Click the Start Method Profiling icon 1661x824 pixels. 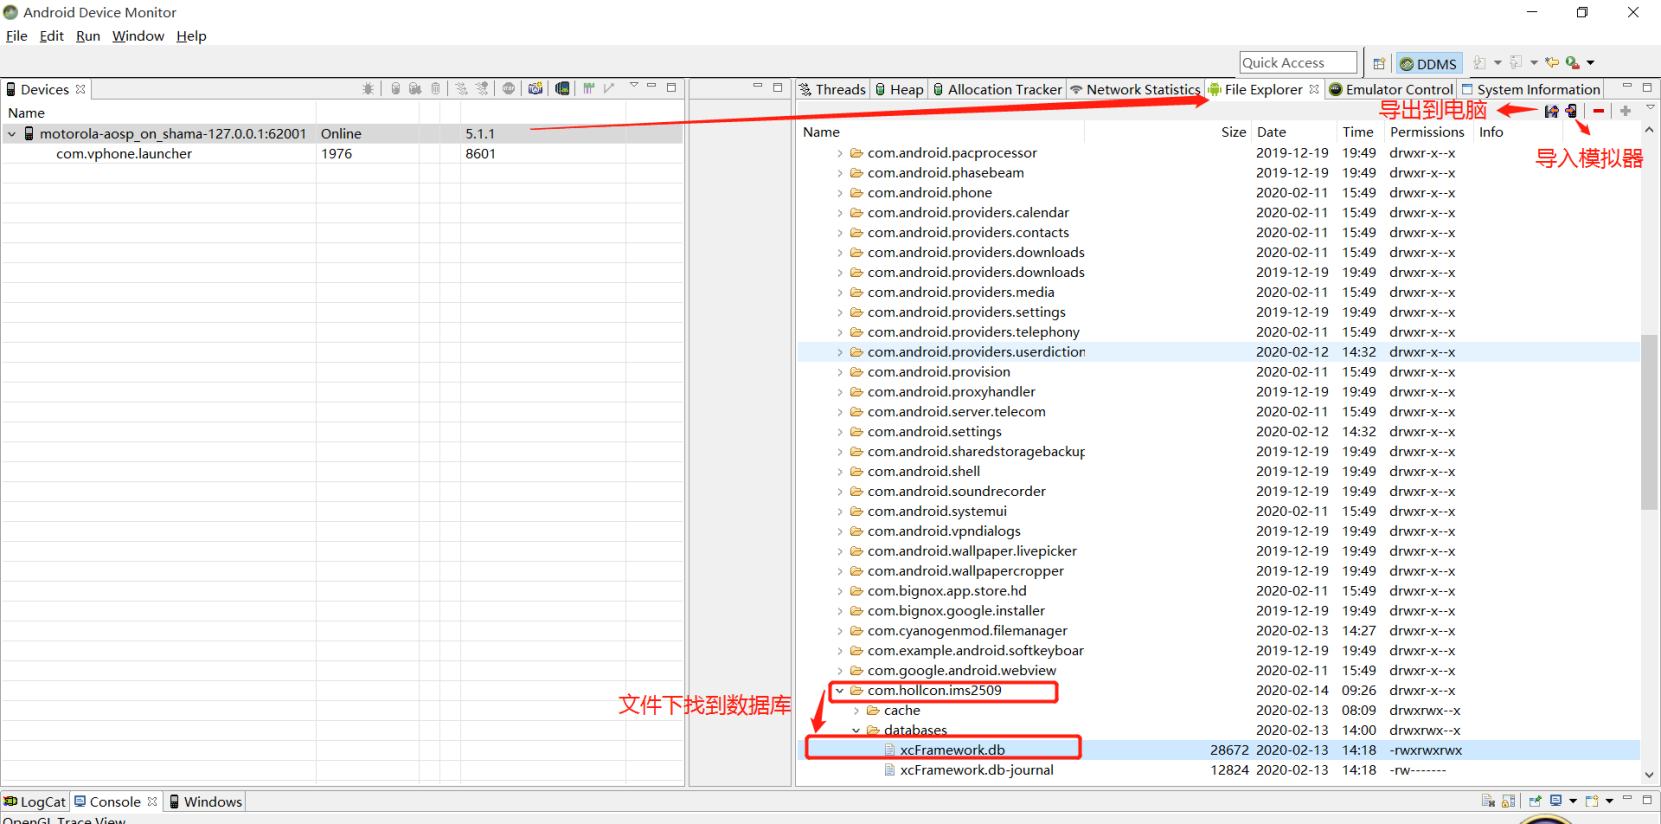coord(482,88)
